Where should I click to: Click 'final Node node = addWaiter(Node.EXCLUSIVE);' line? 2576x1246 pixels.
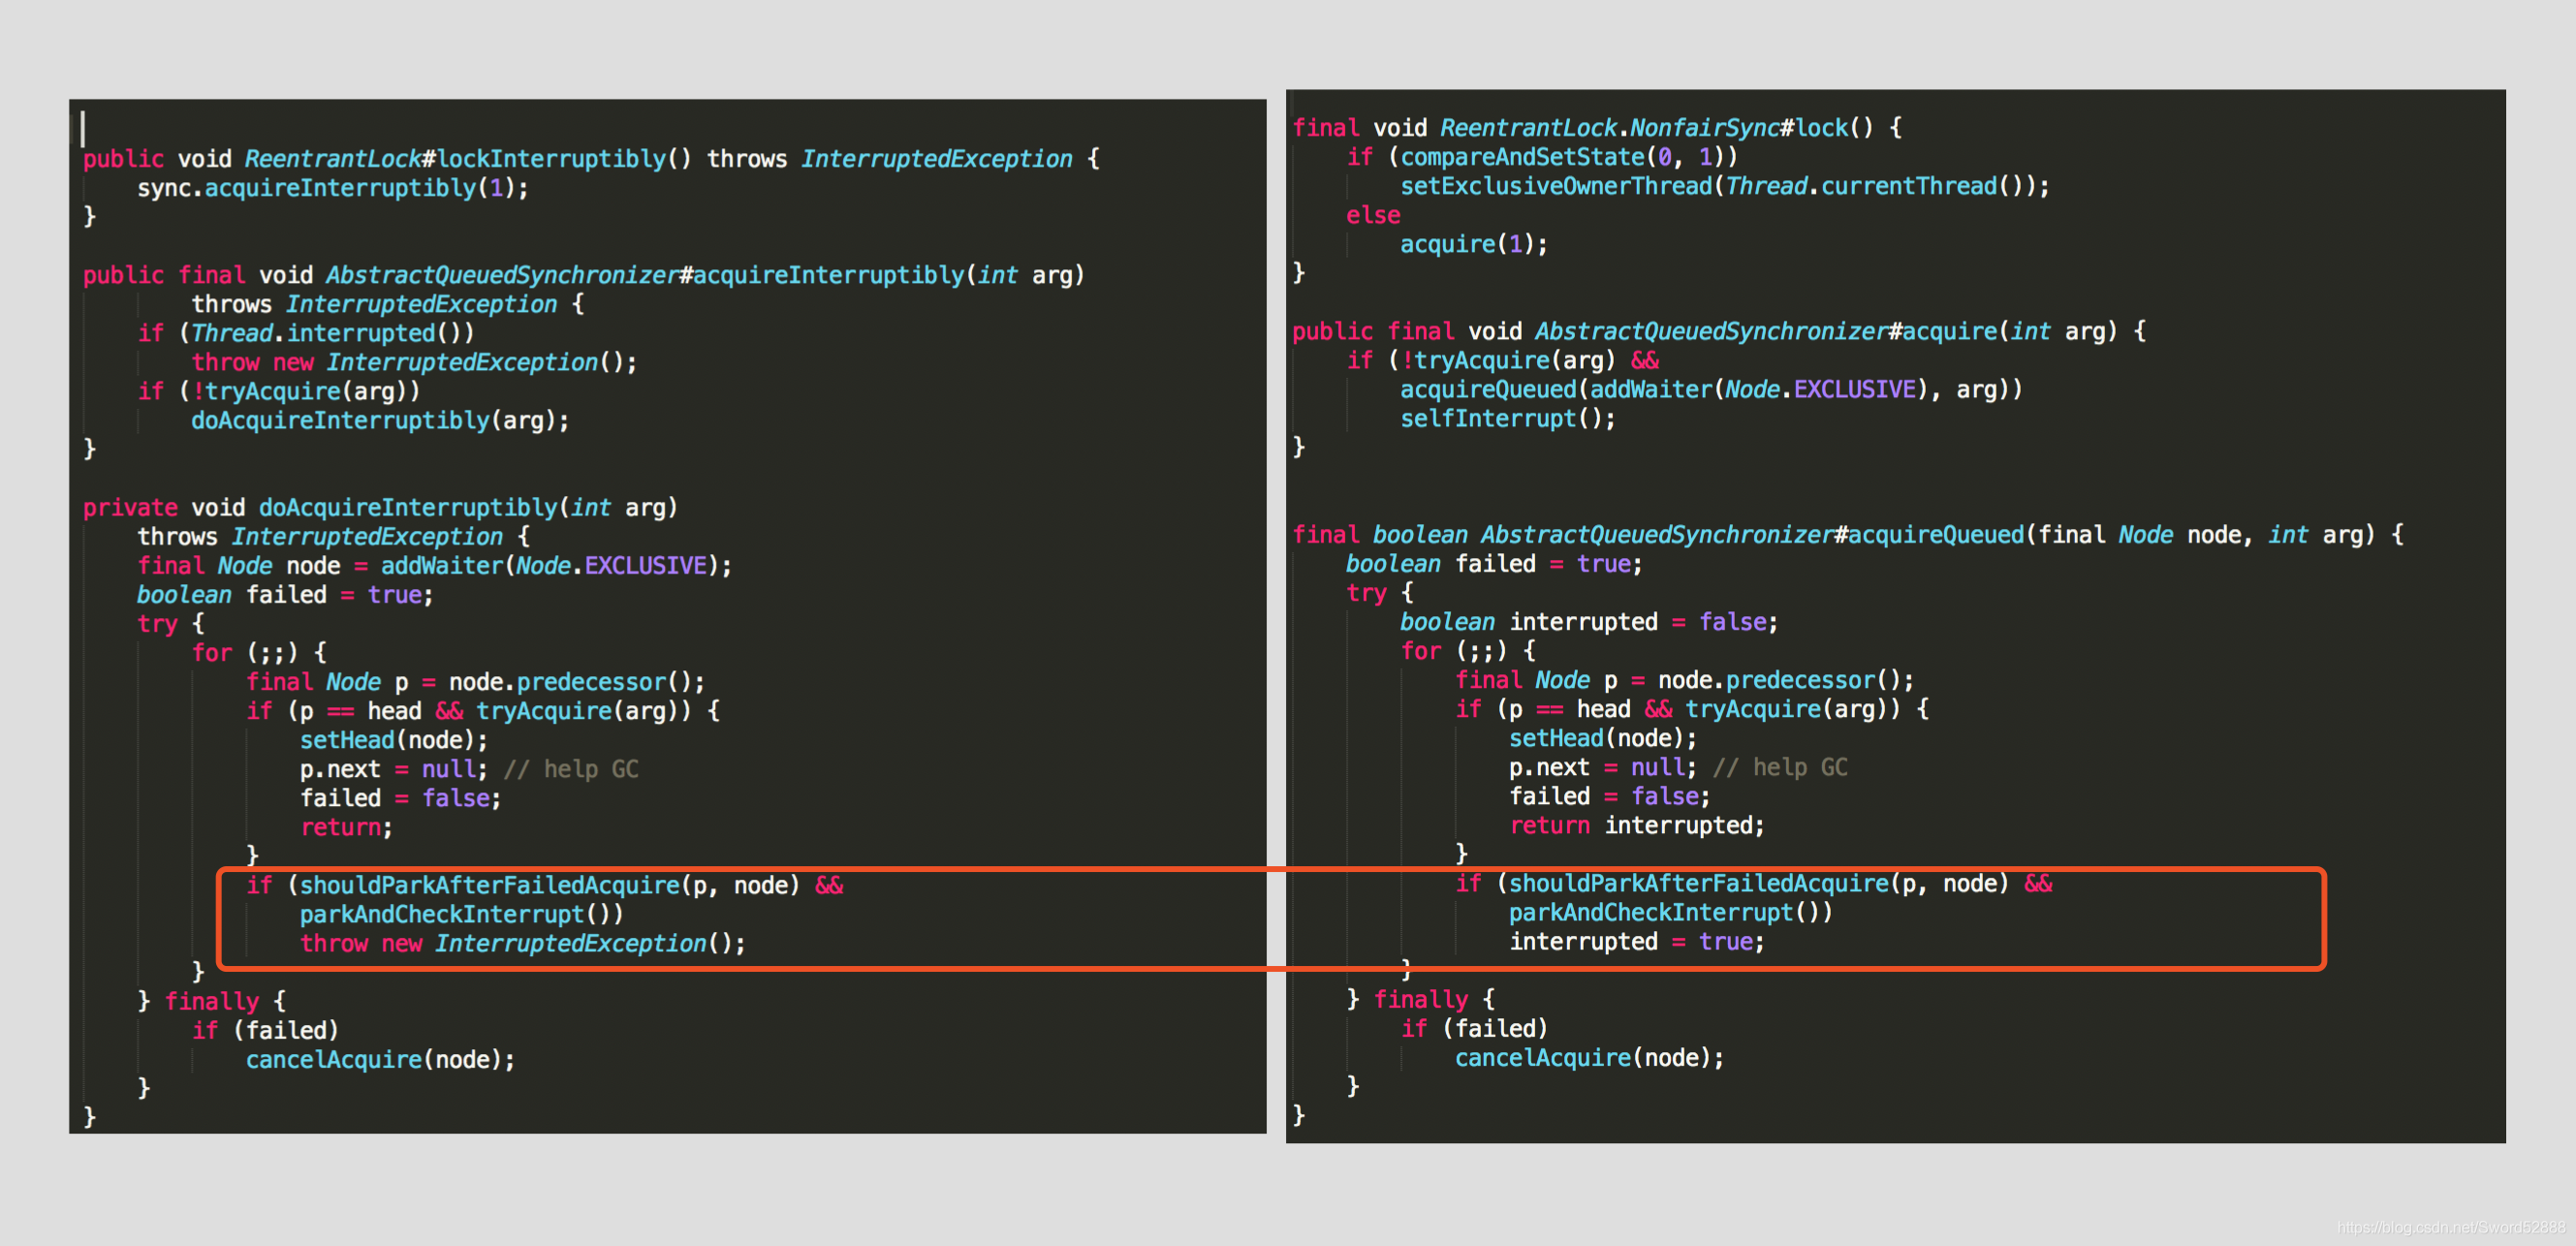pyautogui.click(x=434, y=565)
